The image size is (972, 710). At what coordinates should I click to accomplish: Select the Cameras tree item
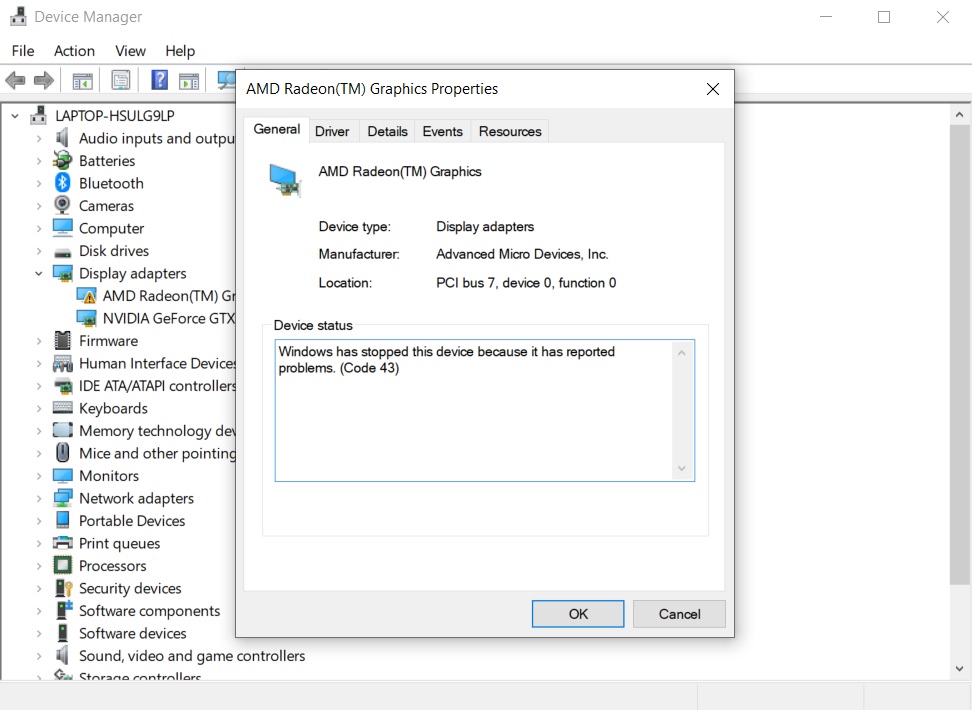coord(106,206)
